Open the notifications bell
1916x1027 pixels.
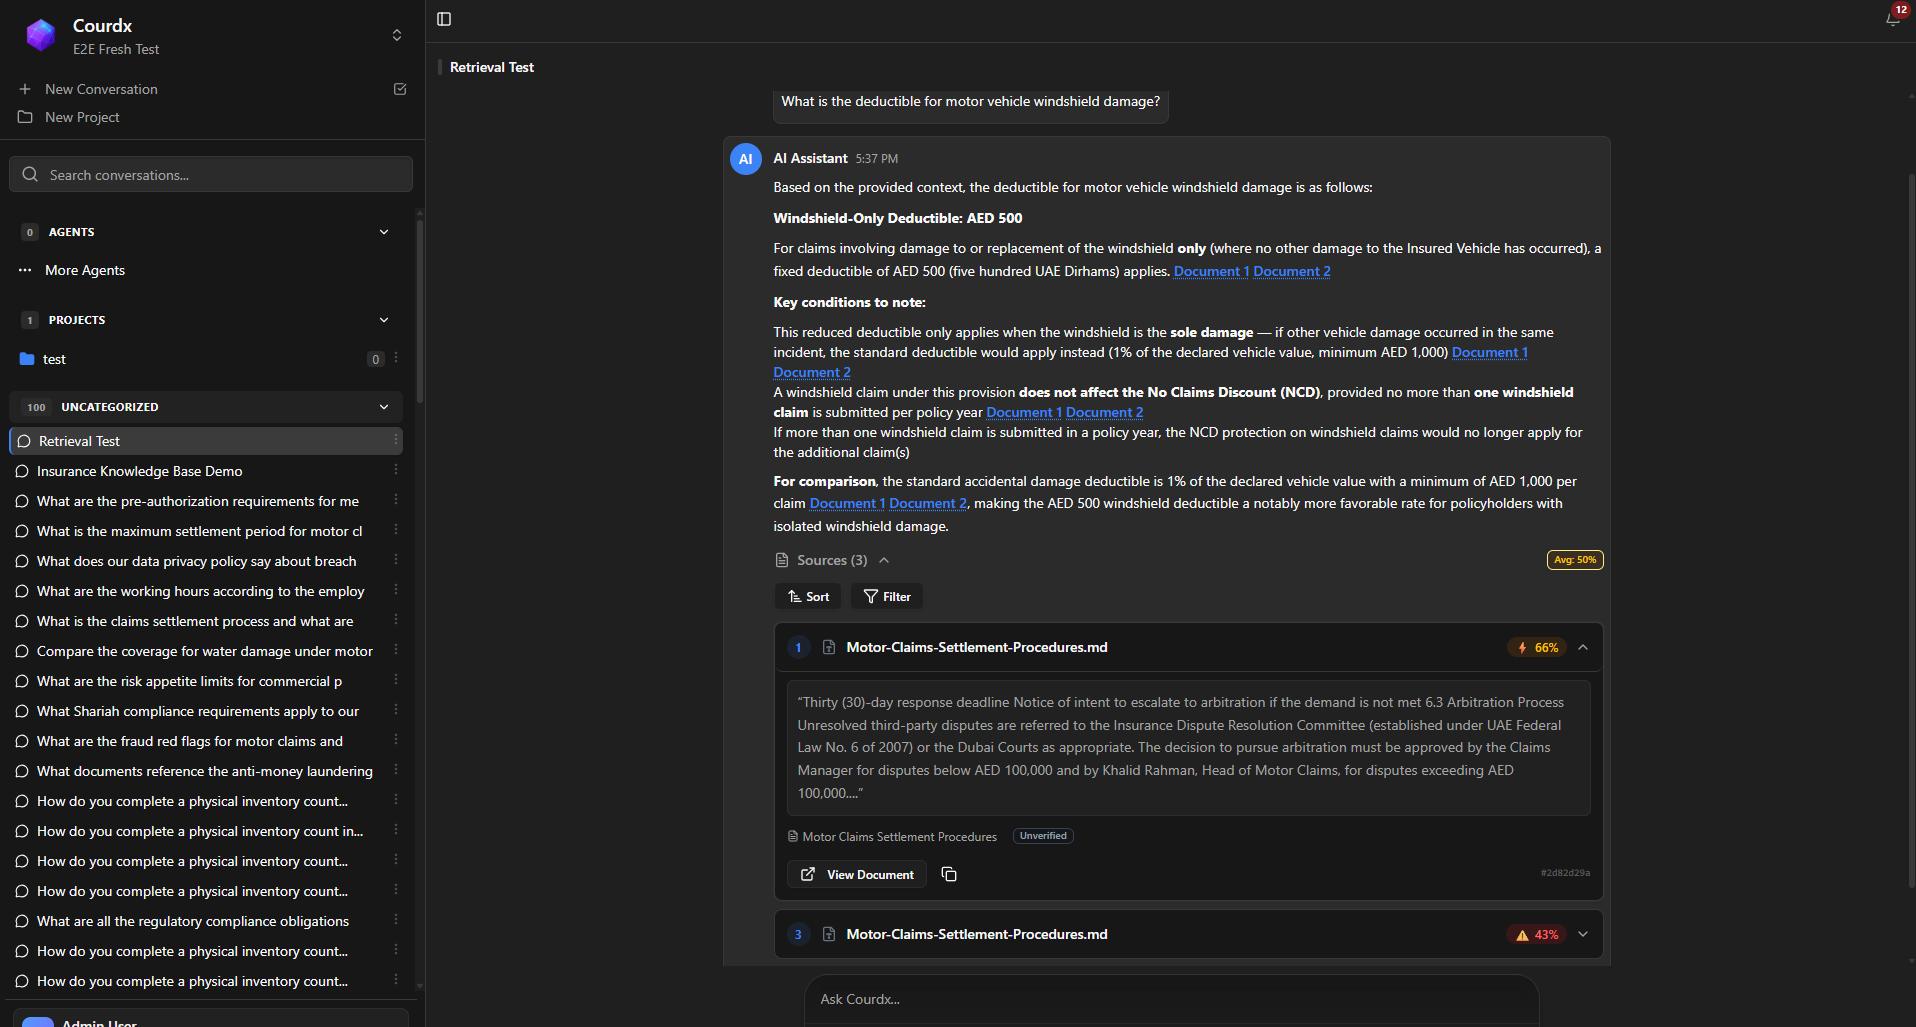click(x=1893, y=19)
